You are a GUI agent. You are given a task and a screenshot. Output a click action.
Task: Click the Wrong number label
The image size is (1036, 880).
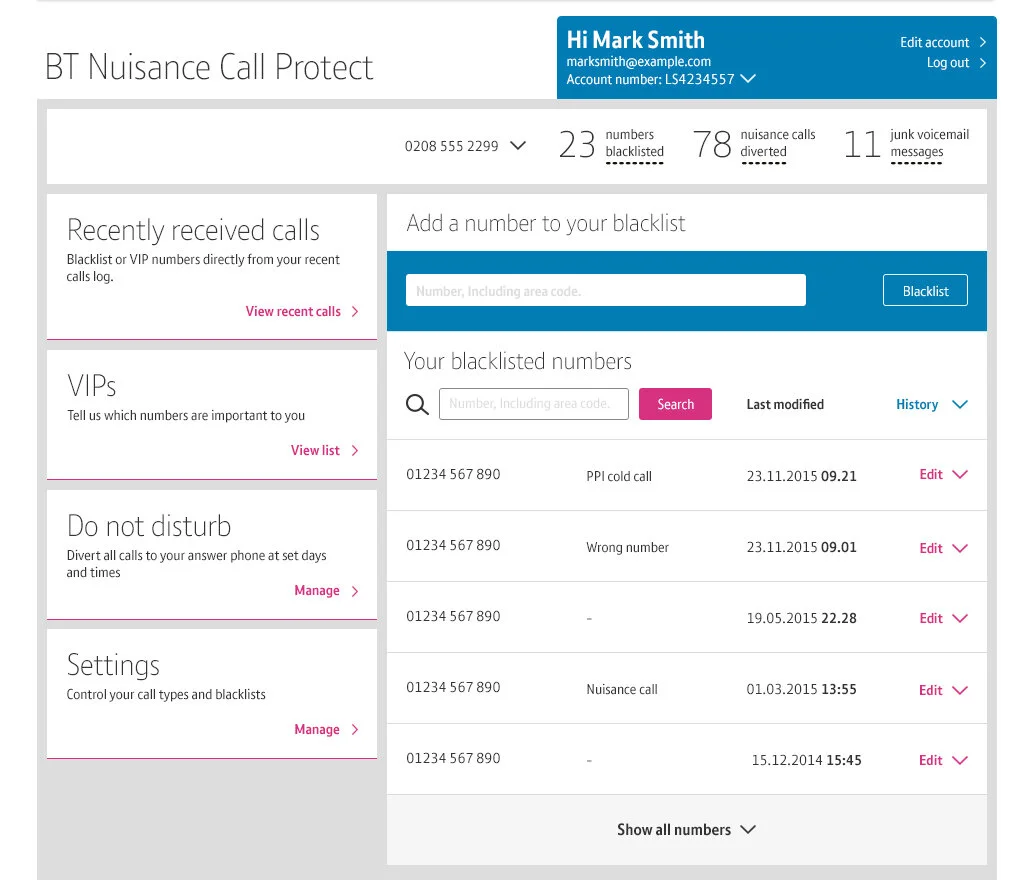[x=627, y=548]
